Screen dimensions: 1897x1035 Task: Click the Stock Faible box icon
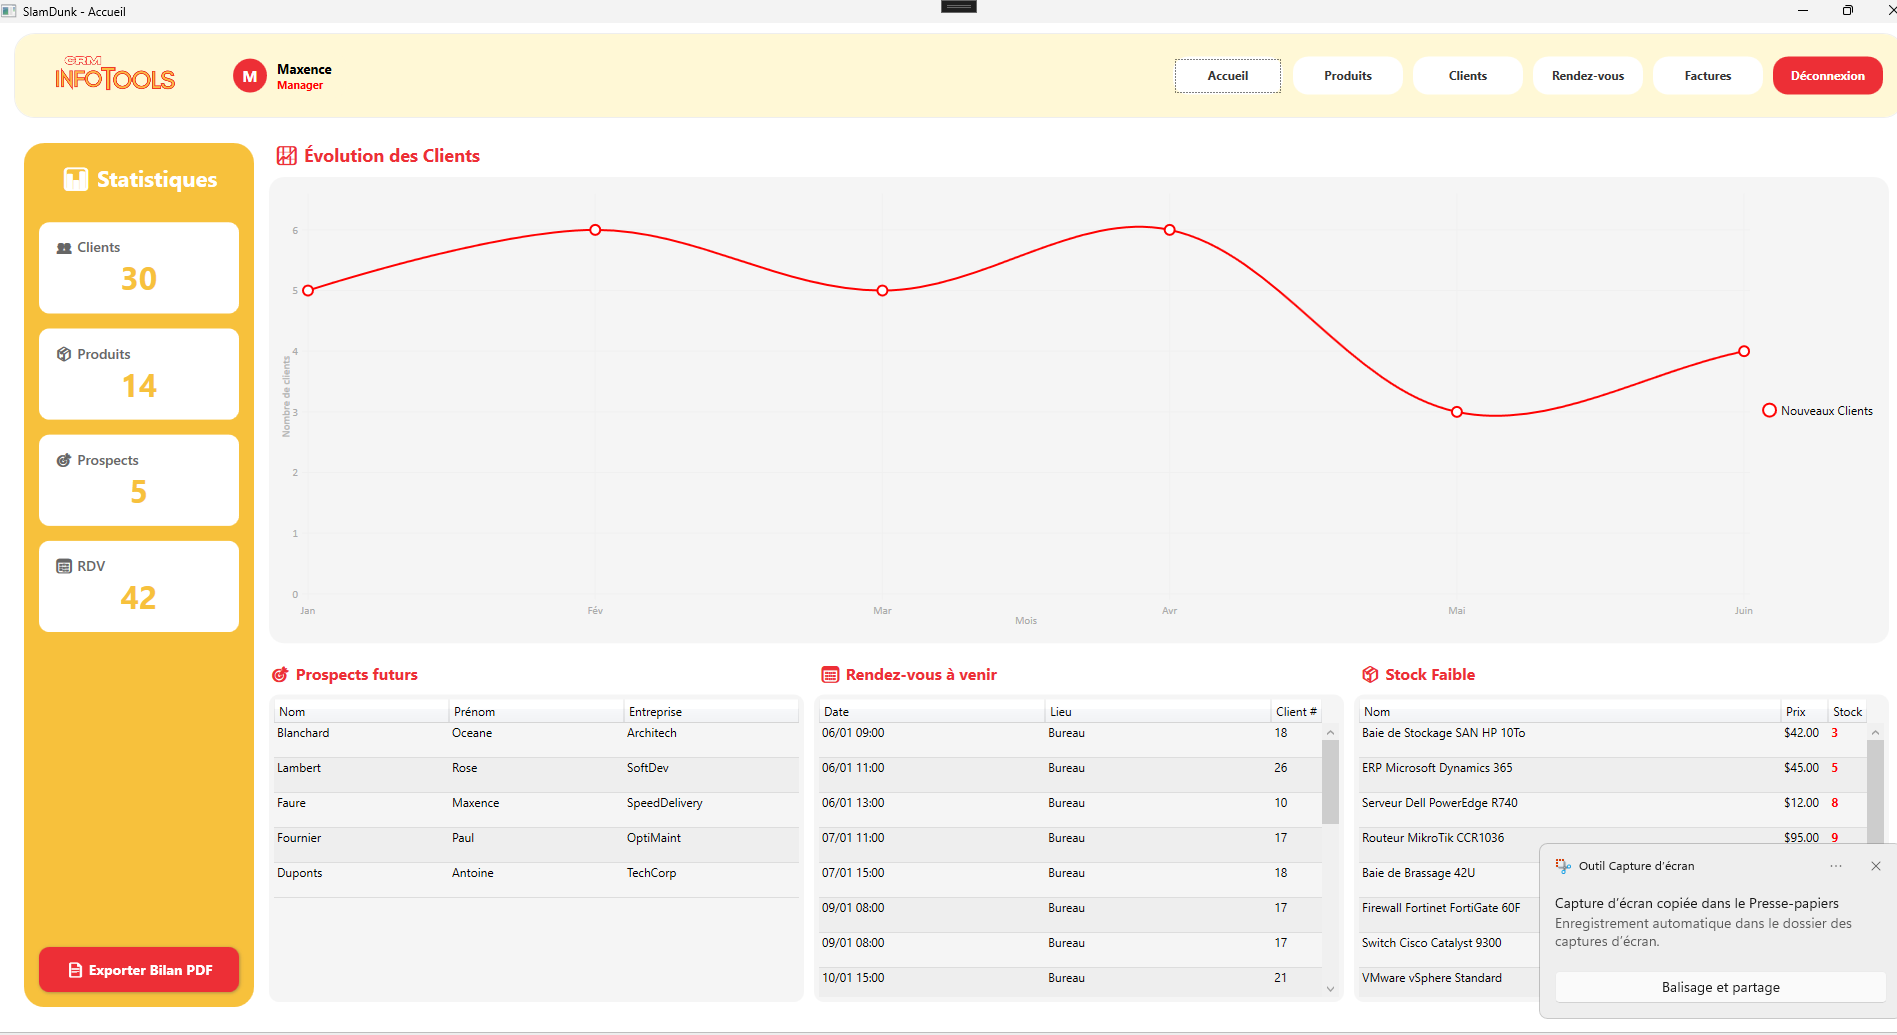[1370, 674]
